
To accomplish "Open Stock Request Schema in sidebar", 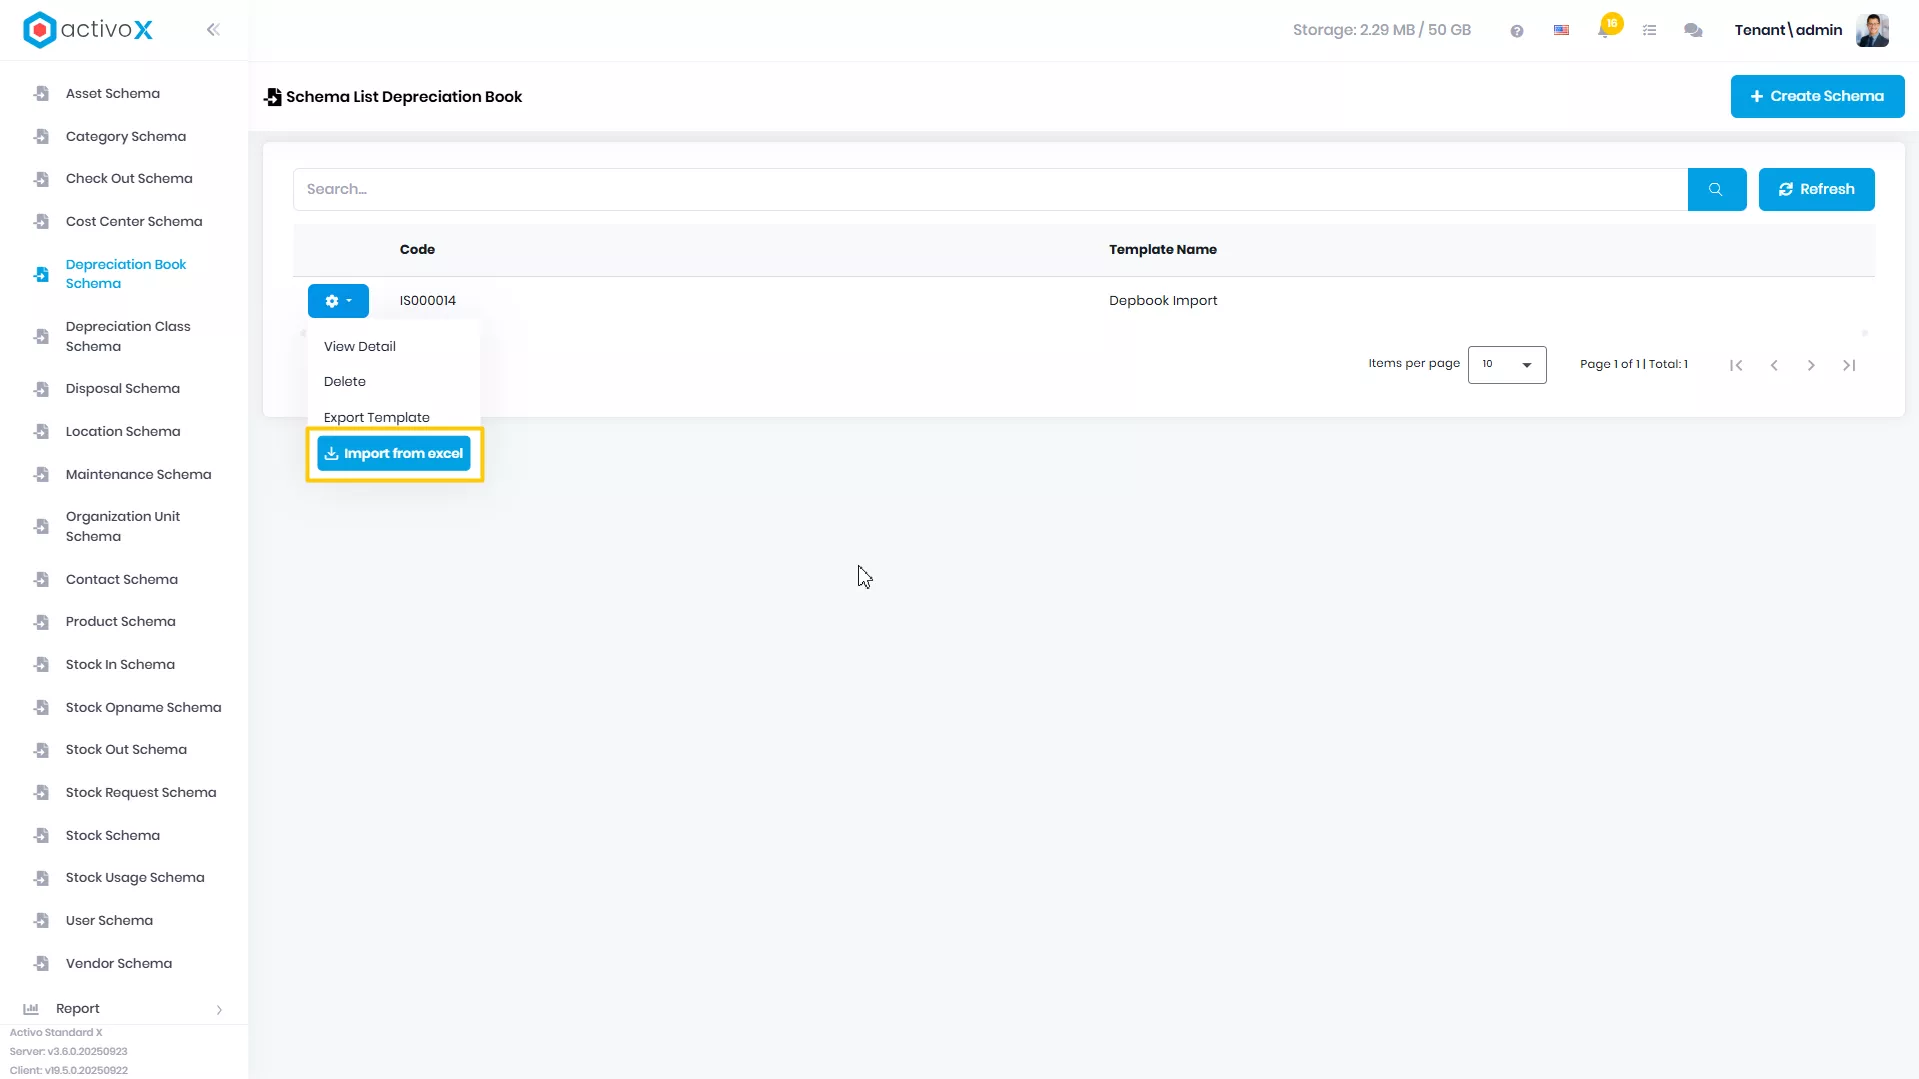I will (141, 793).
